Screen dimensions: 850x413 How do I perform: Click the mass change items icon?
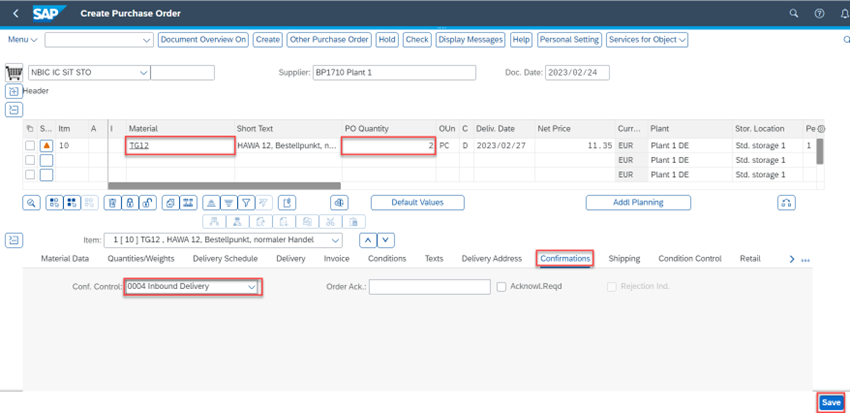point(188,203)
